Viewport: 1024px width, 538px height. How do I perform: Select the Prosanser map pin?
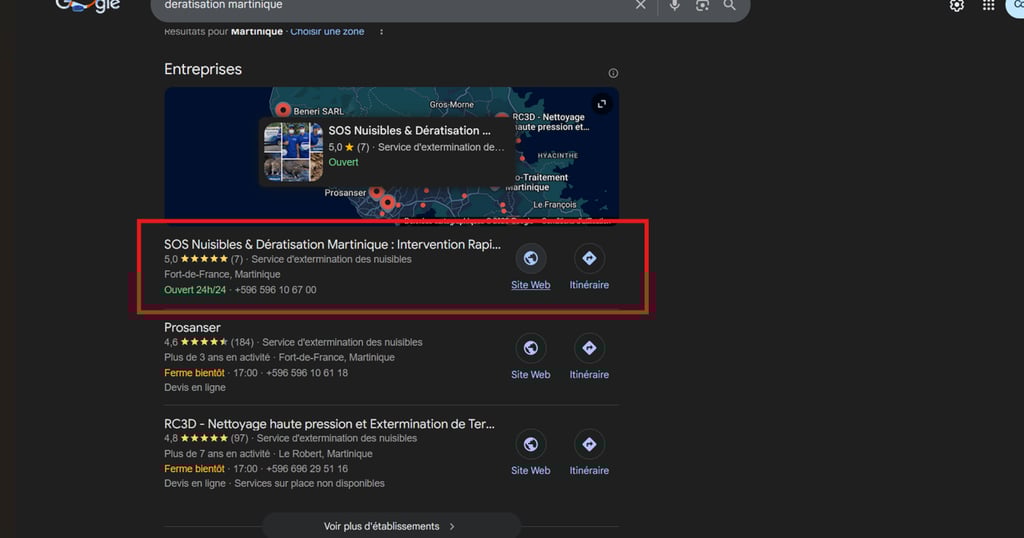[x=376, y=191]
